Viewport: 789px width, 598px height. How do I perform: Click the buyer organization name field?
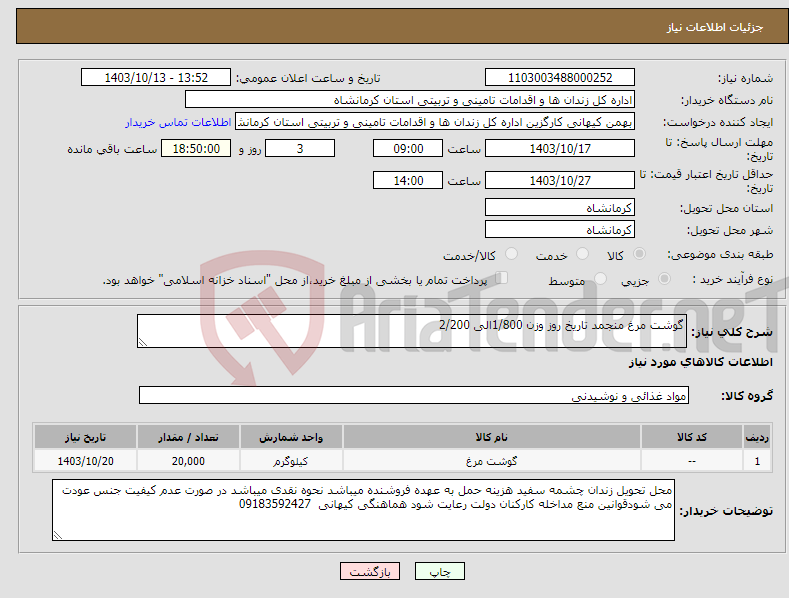click(x=410, y=100)
